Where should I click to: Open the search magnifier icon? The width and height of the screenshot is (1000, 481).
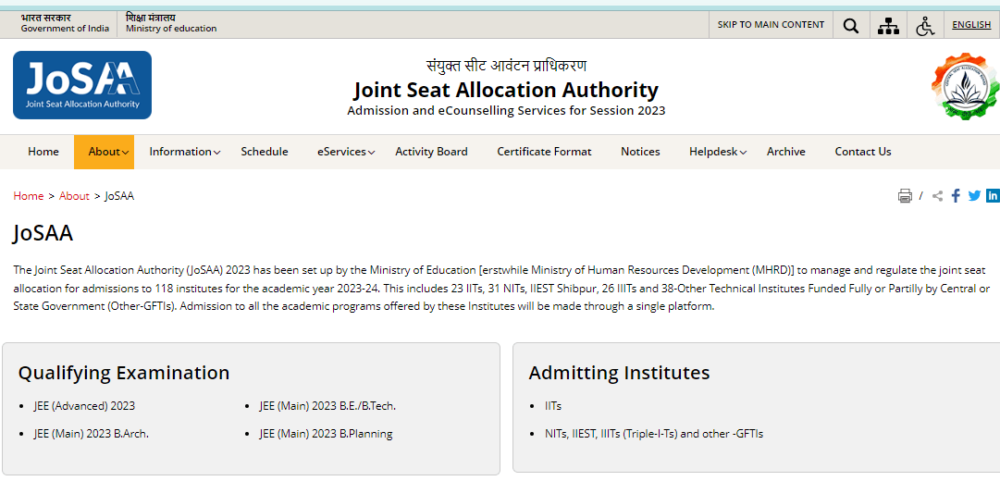[x=850, y=26]
